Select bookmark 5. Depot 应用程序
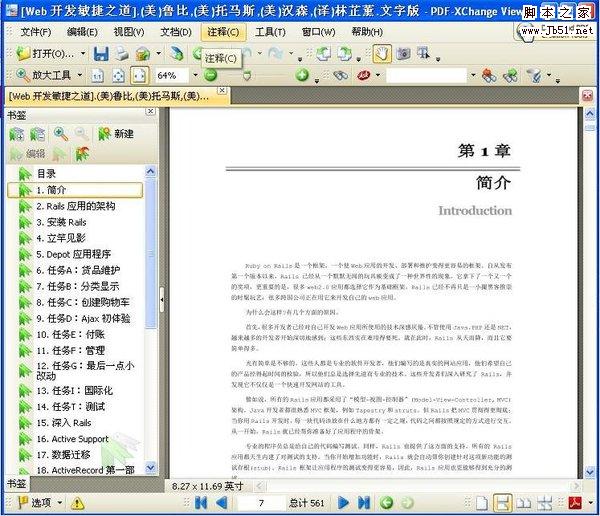Image resolution: width=600 pixels, height=516 pixels. click(x=73, y=255)
